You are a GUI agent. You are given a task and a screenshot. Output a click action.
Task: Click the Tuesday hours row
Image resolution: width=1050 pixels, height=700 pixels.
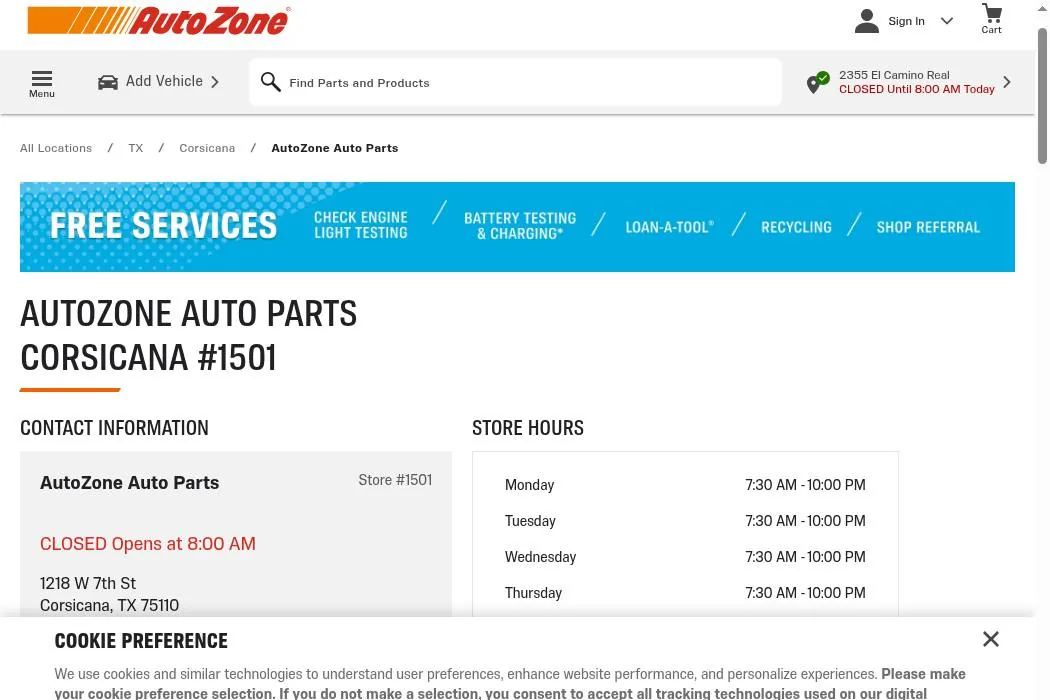click(x=685, y=520)
